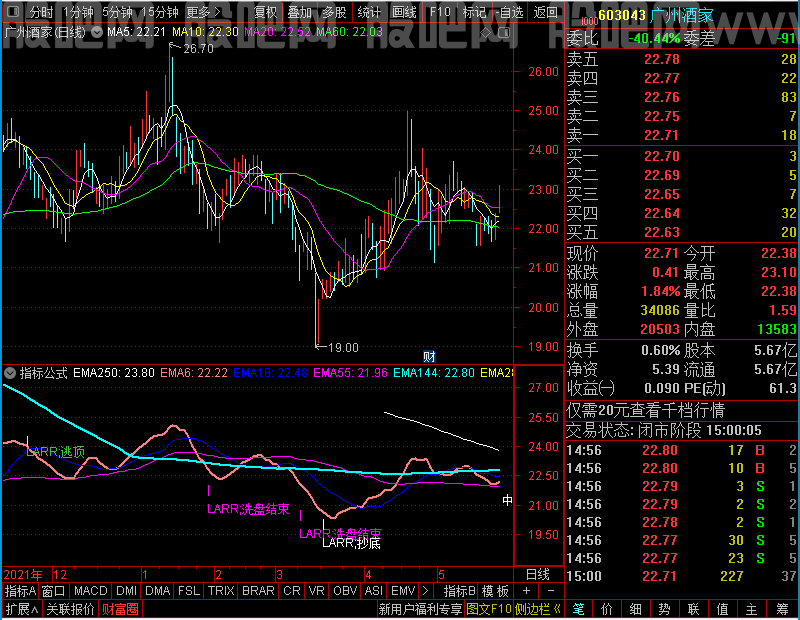Click the 日线 period label

[x=538, y=575]
